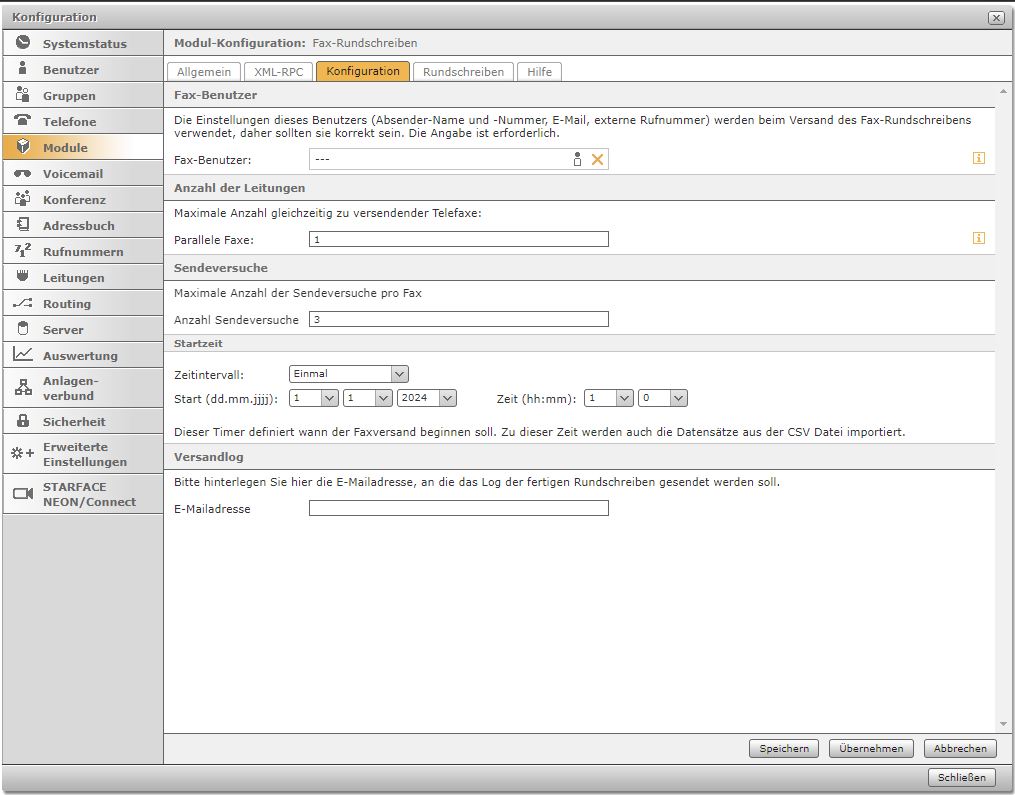Switch to the XML-RPC tab
The width and height of the screenshot is (1015, 795).
(x=279, y=72)
